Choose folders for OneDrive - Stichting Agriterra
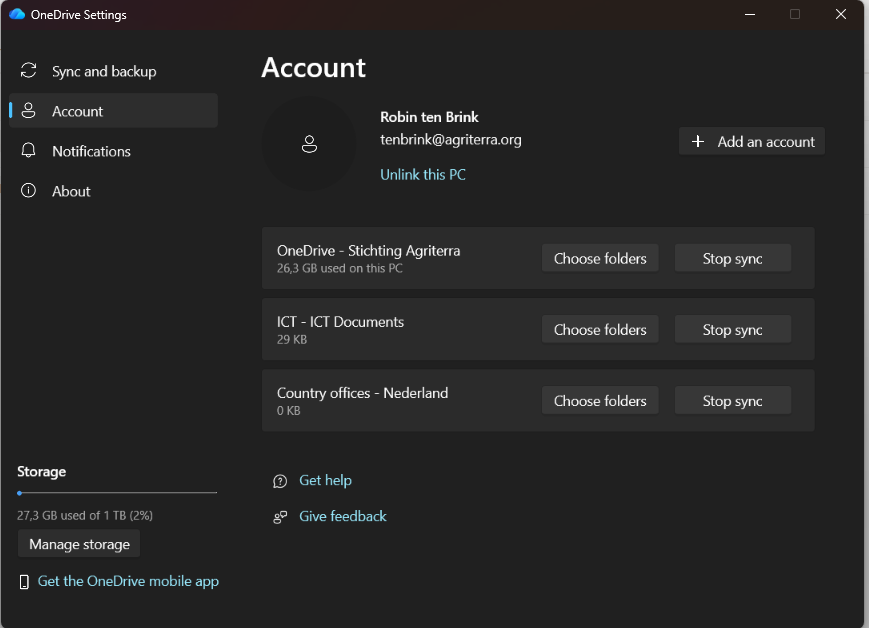The width and height of the screenshot is (869, 628). [600, 258]
